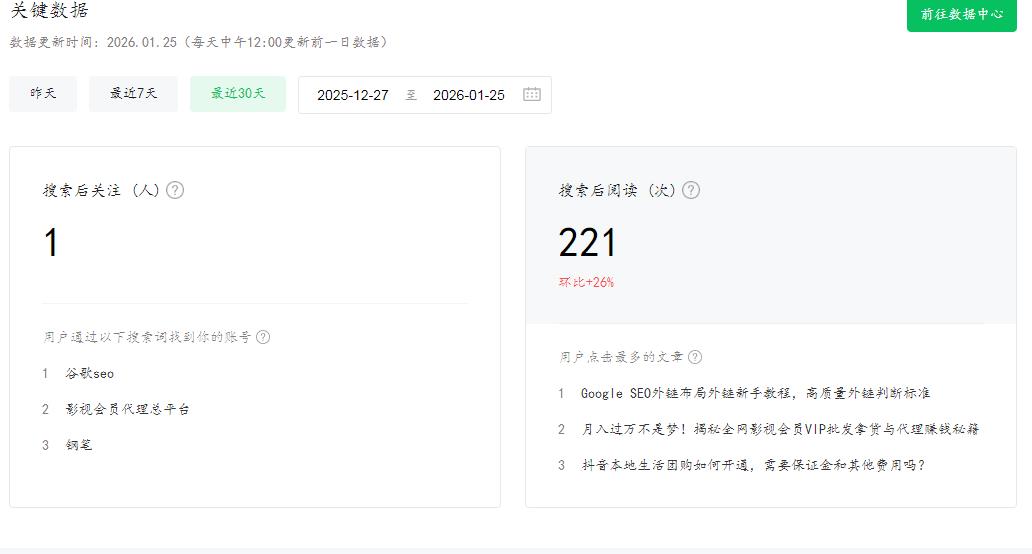Image resolution: width=1032 pixels, height=554 pixels.
Task: Select search term 谷歌seo
Action: (90, 373)
